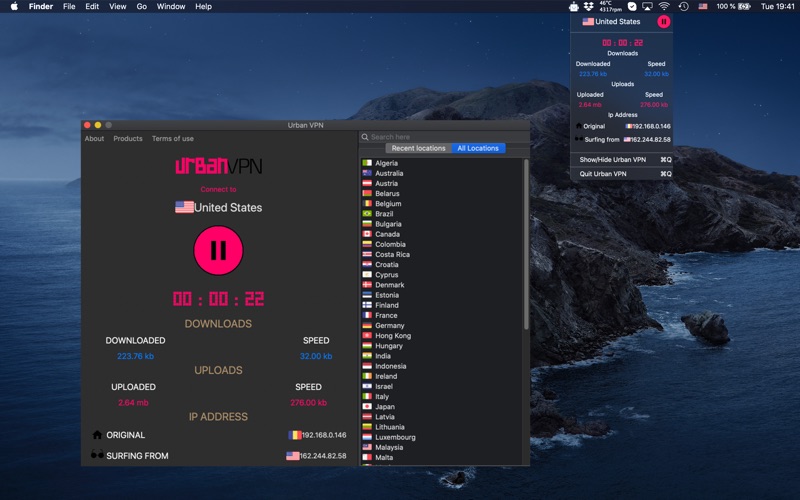Open the Dropbox menu bar icon
800x500 pixels.
[589, 6]
